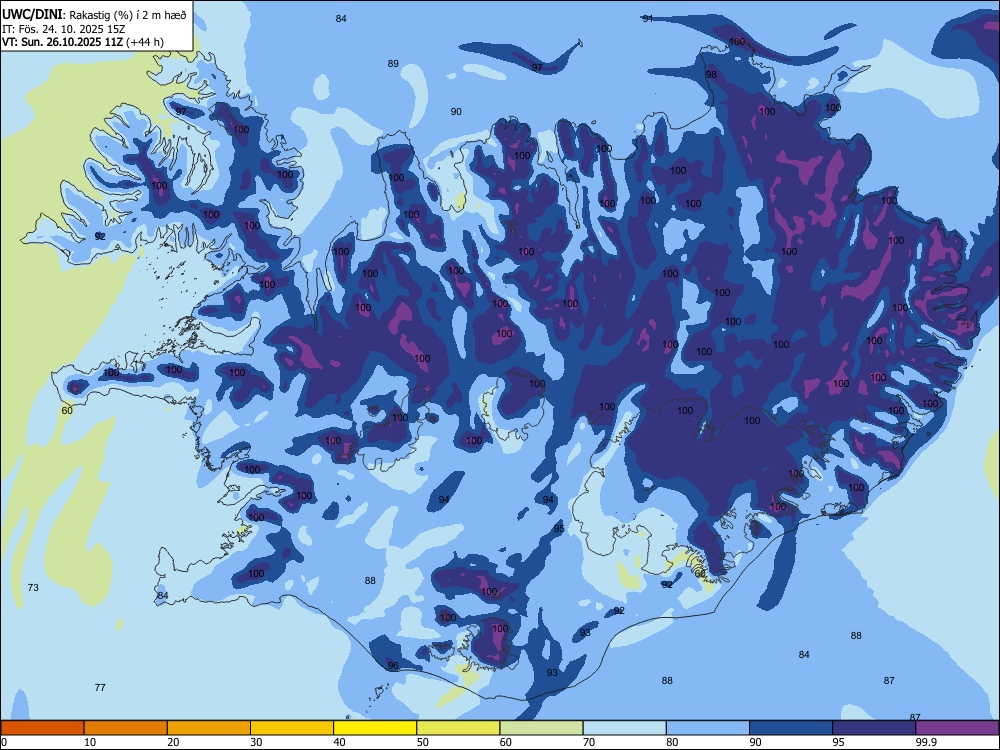Click the '0' legend scale label
This screenshot has width=1000, height=750.
(x=4, y=742)
